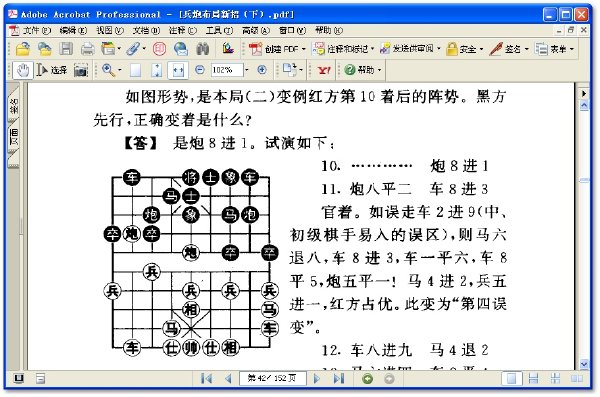
Task: Open the 注释 menu
Action: (183, 30)
